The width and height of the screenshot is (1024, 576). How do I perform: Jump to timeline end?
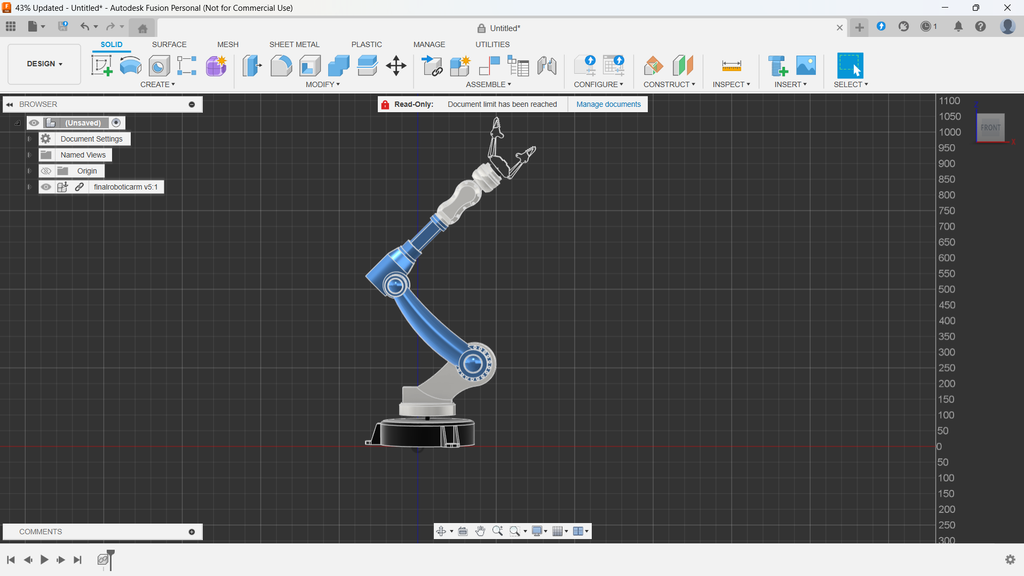coord(78,560)
